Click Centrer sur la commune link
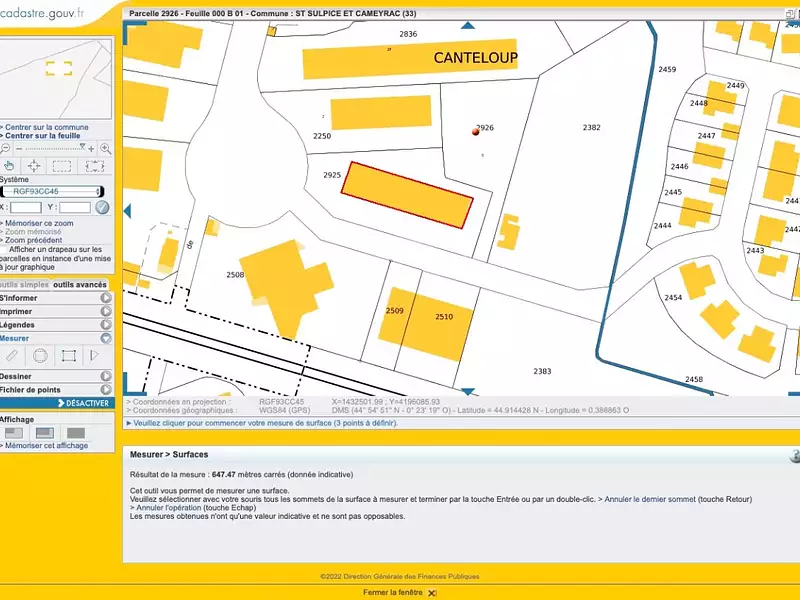Screen dimensions: 800x600 pyautogui.click(x=46, y=127)
